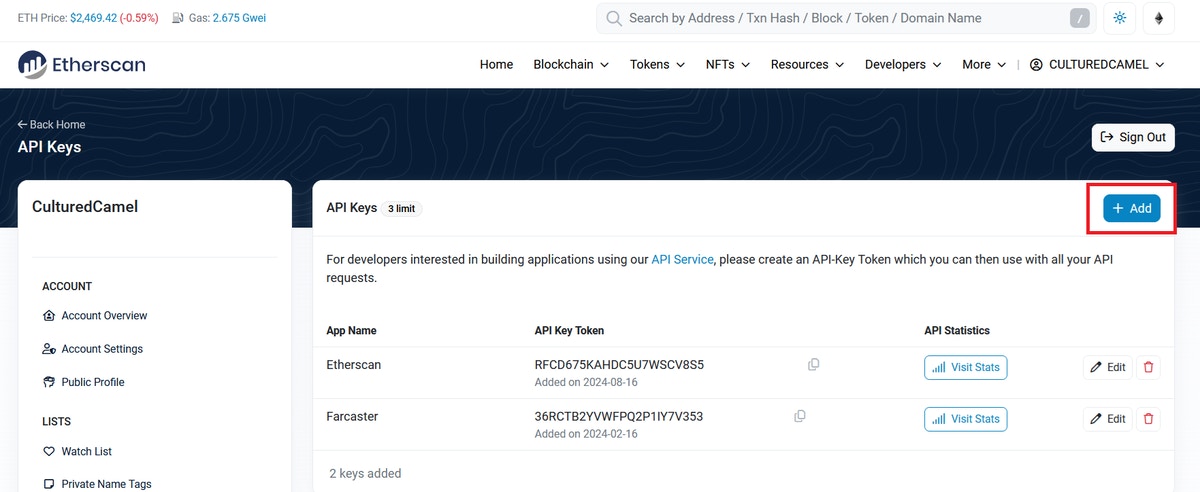Click the '3 limit' badge

[403, 208]
